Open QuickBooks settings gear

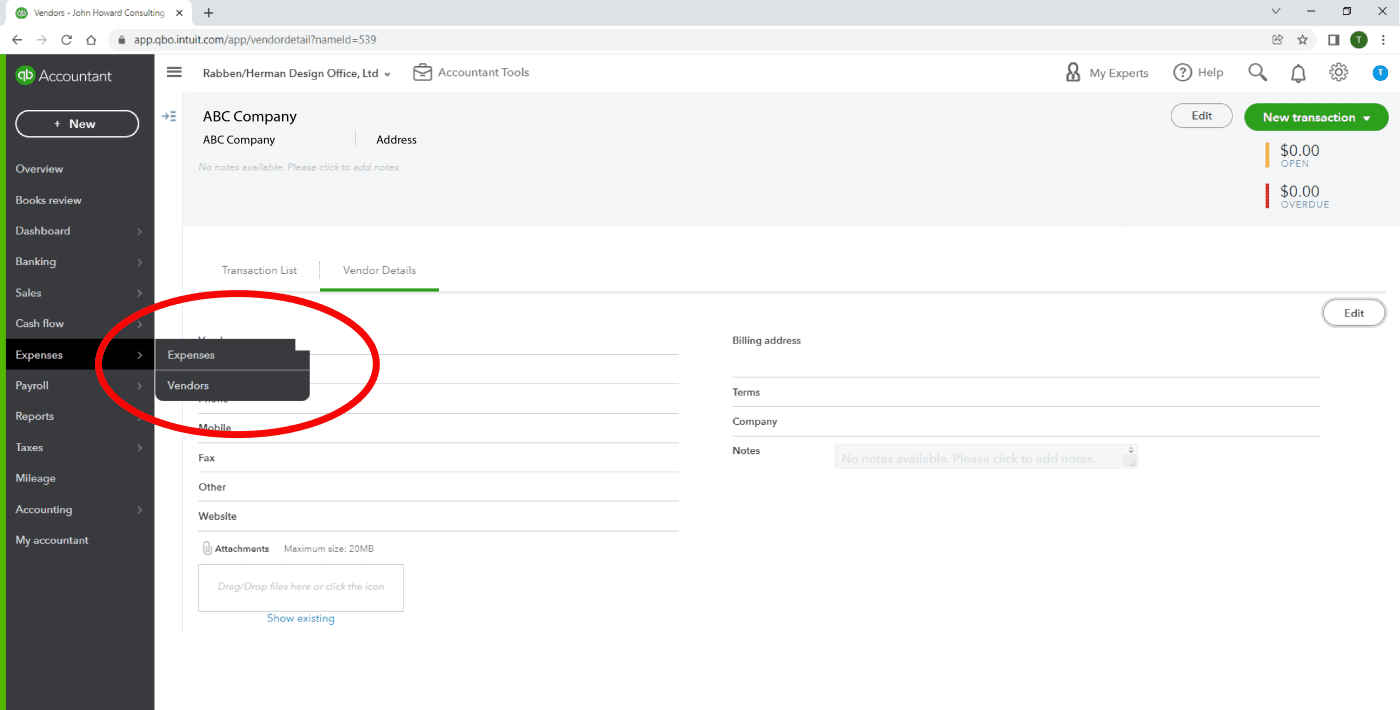[1338, 72]
